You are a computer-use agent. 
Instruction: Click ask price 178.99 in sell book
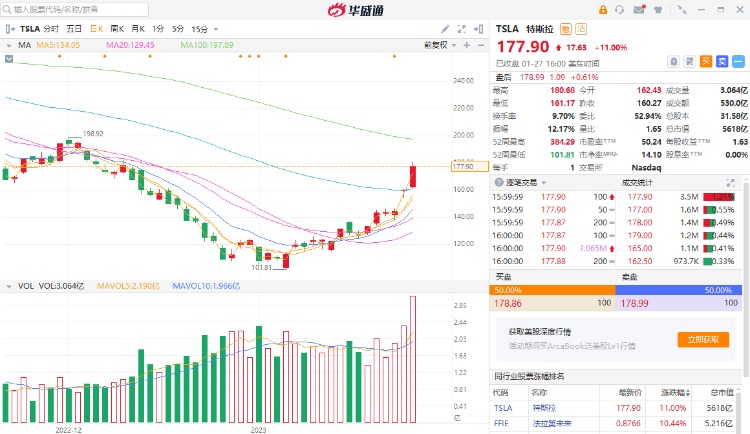coord(635,303)
